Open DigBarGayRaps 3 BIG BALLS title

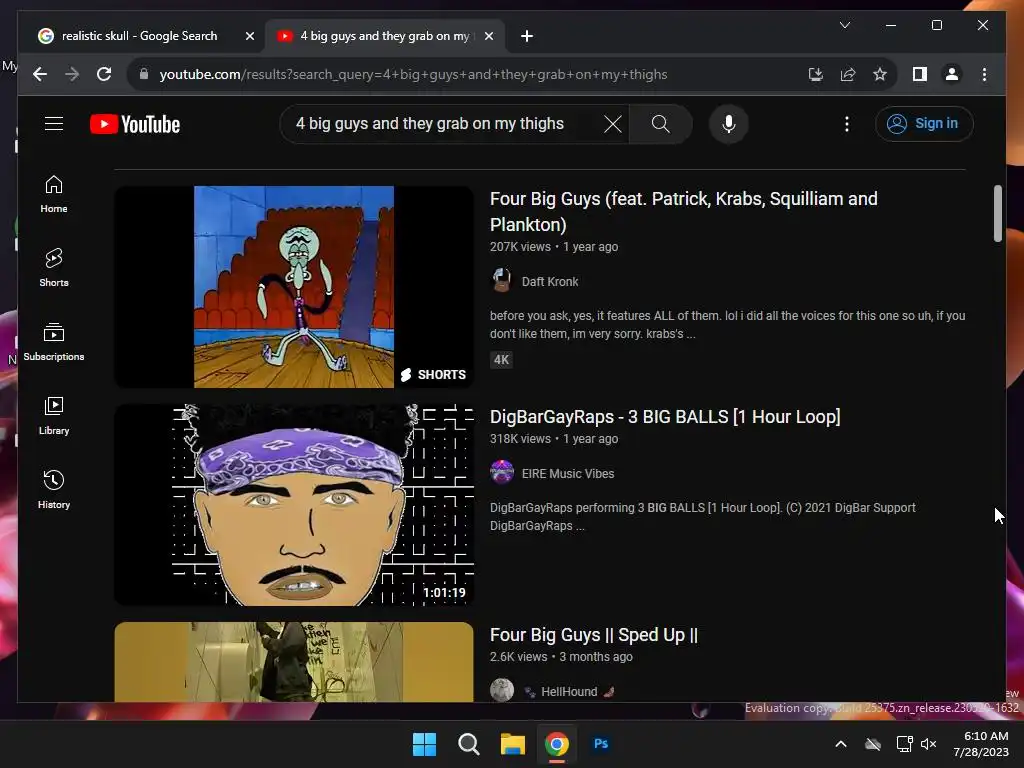tap(665, 417)
